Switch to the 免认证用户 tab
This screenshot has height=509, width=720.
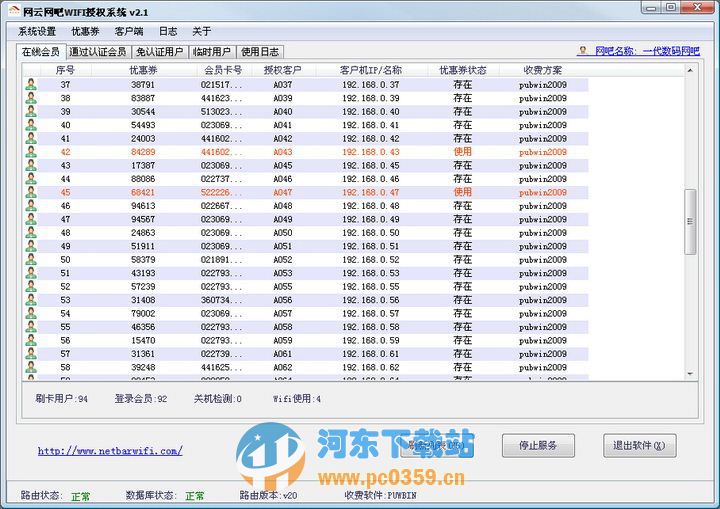[159, 52]
